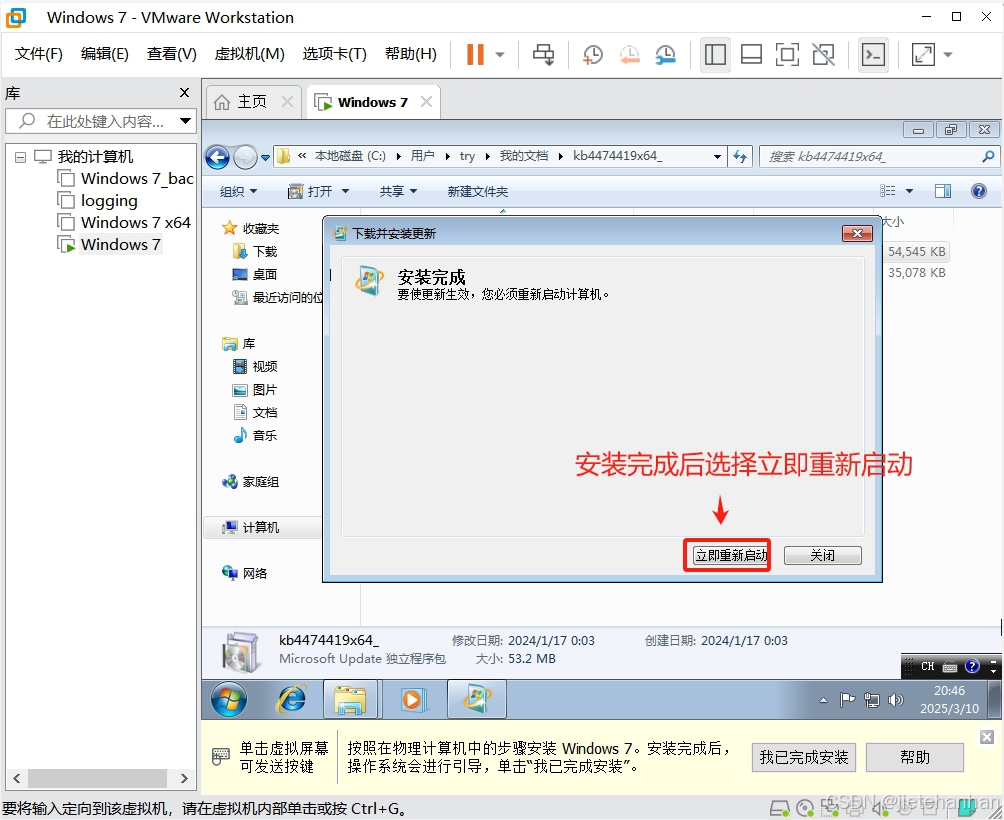Viewport: 1004px width, 820px height.
Task: Open the 组织 dropdown menu
Action: tap(238, 191)
